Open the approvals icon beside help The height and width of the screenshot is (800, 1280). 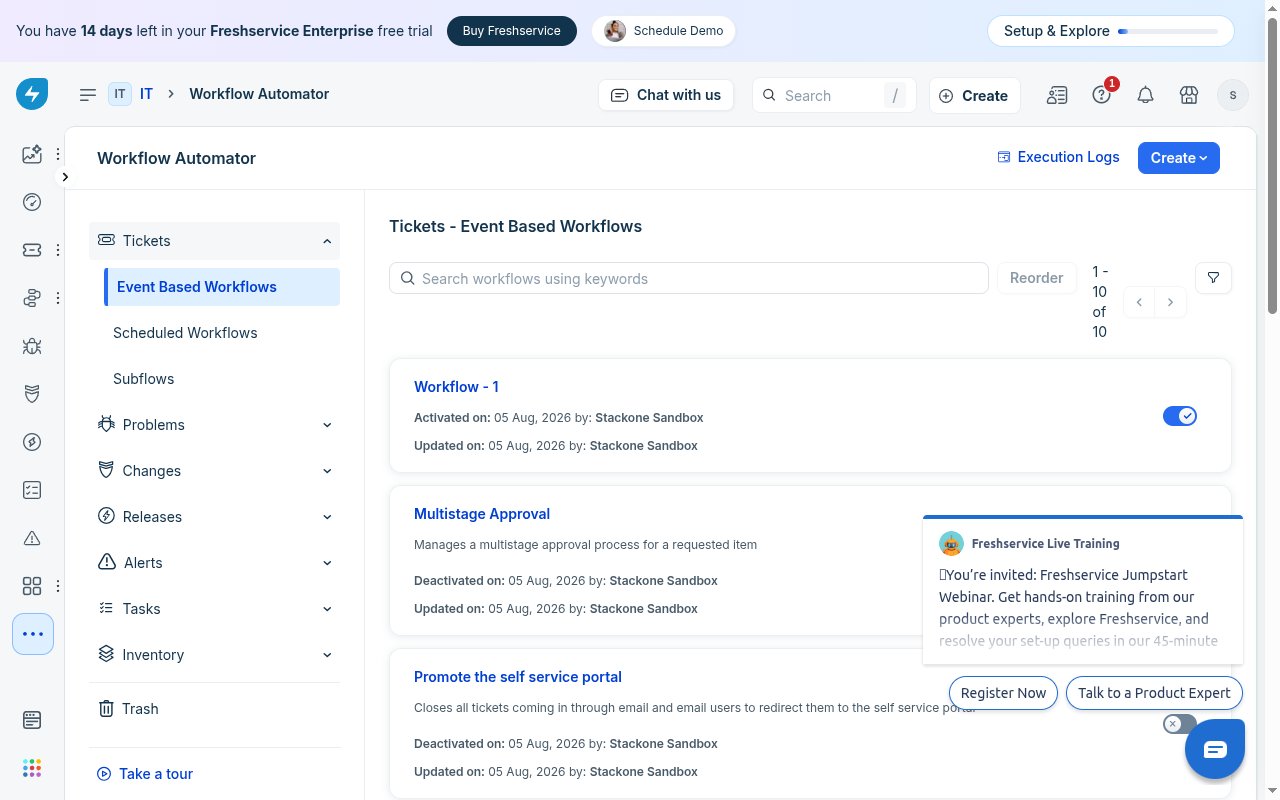point(1057,95)
